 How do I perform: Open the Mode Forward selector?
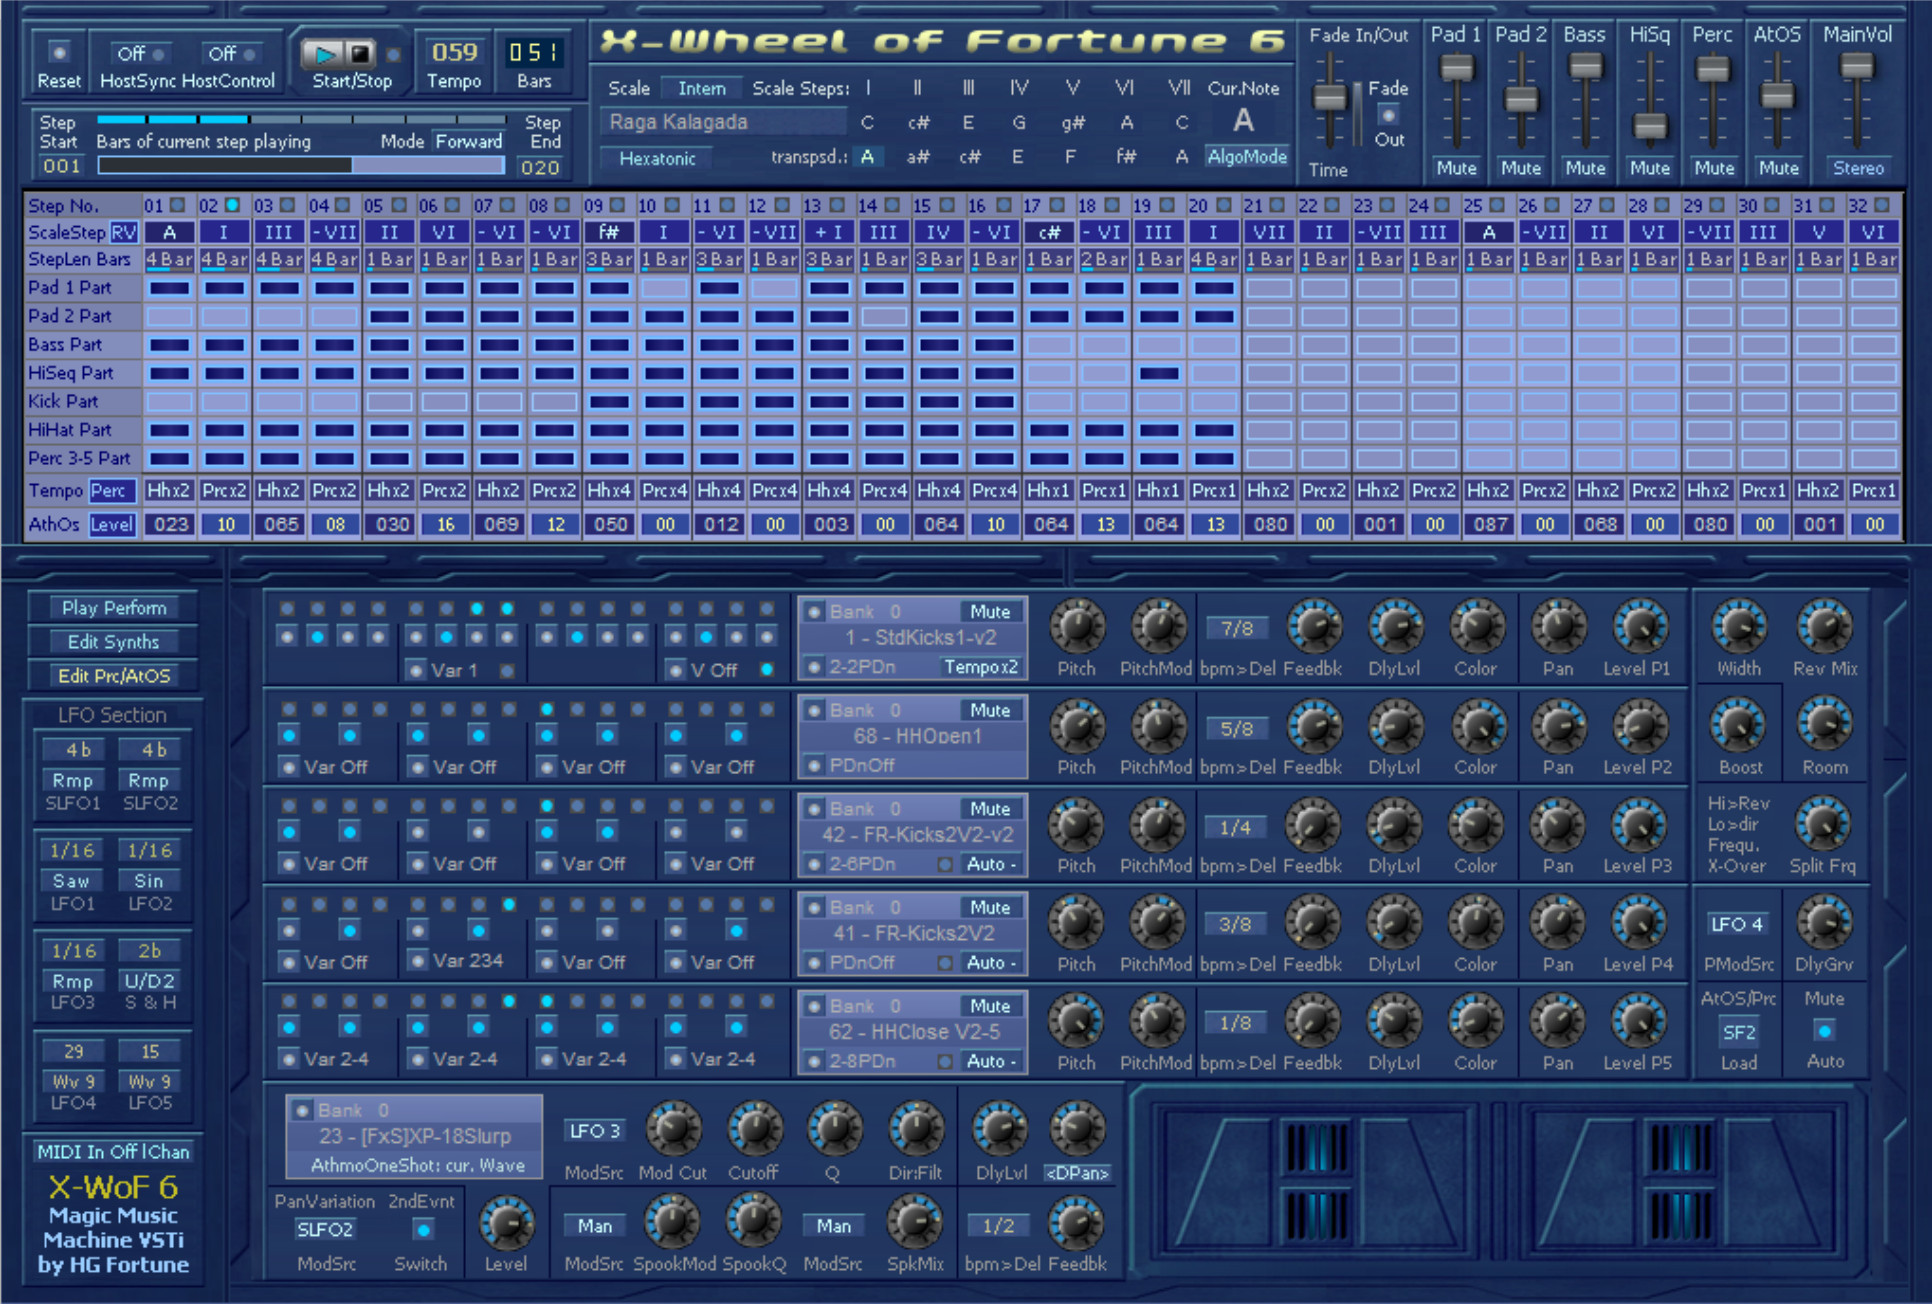(x=469, y=141)
